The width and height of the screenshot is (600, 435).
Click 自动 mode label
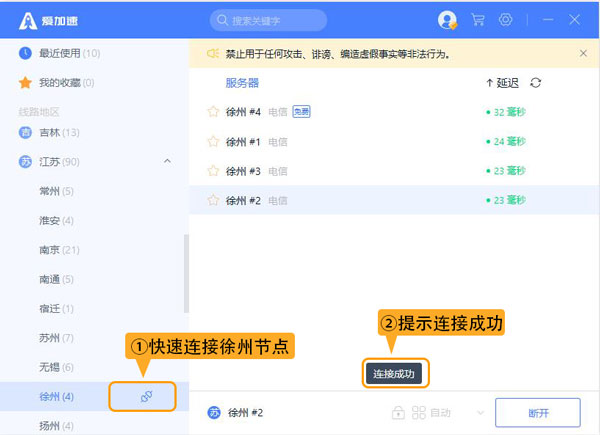tap(440, 413)
